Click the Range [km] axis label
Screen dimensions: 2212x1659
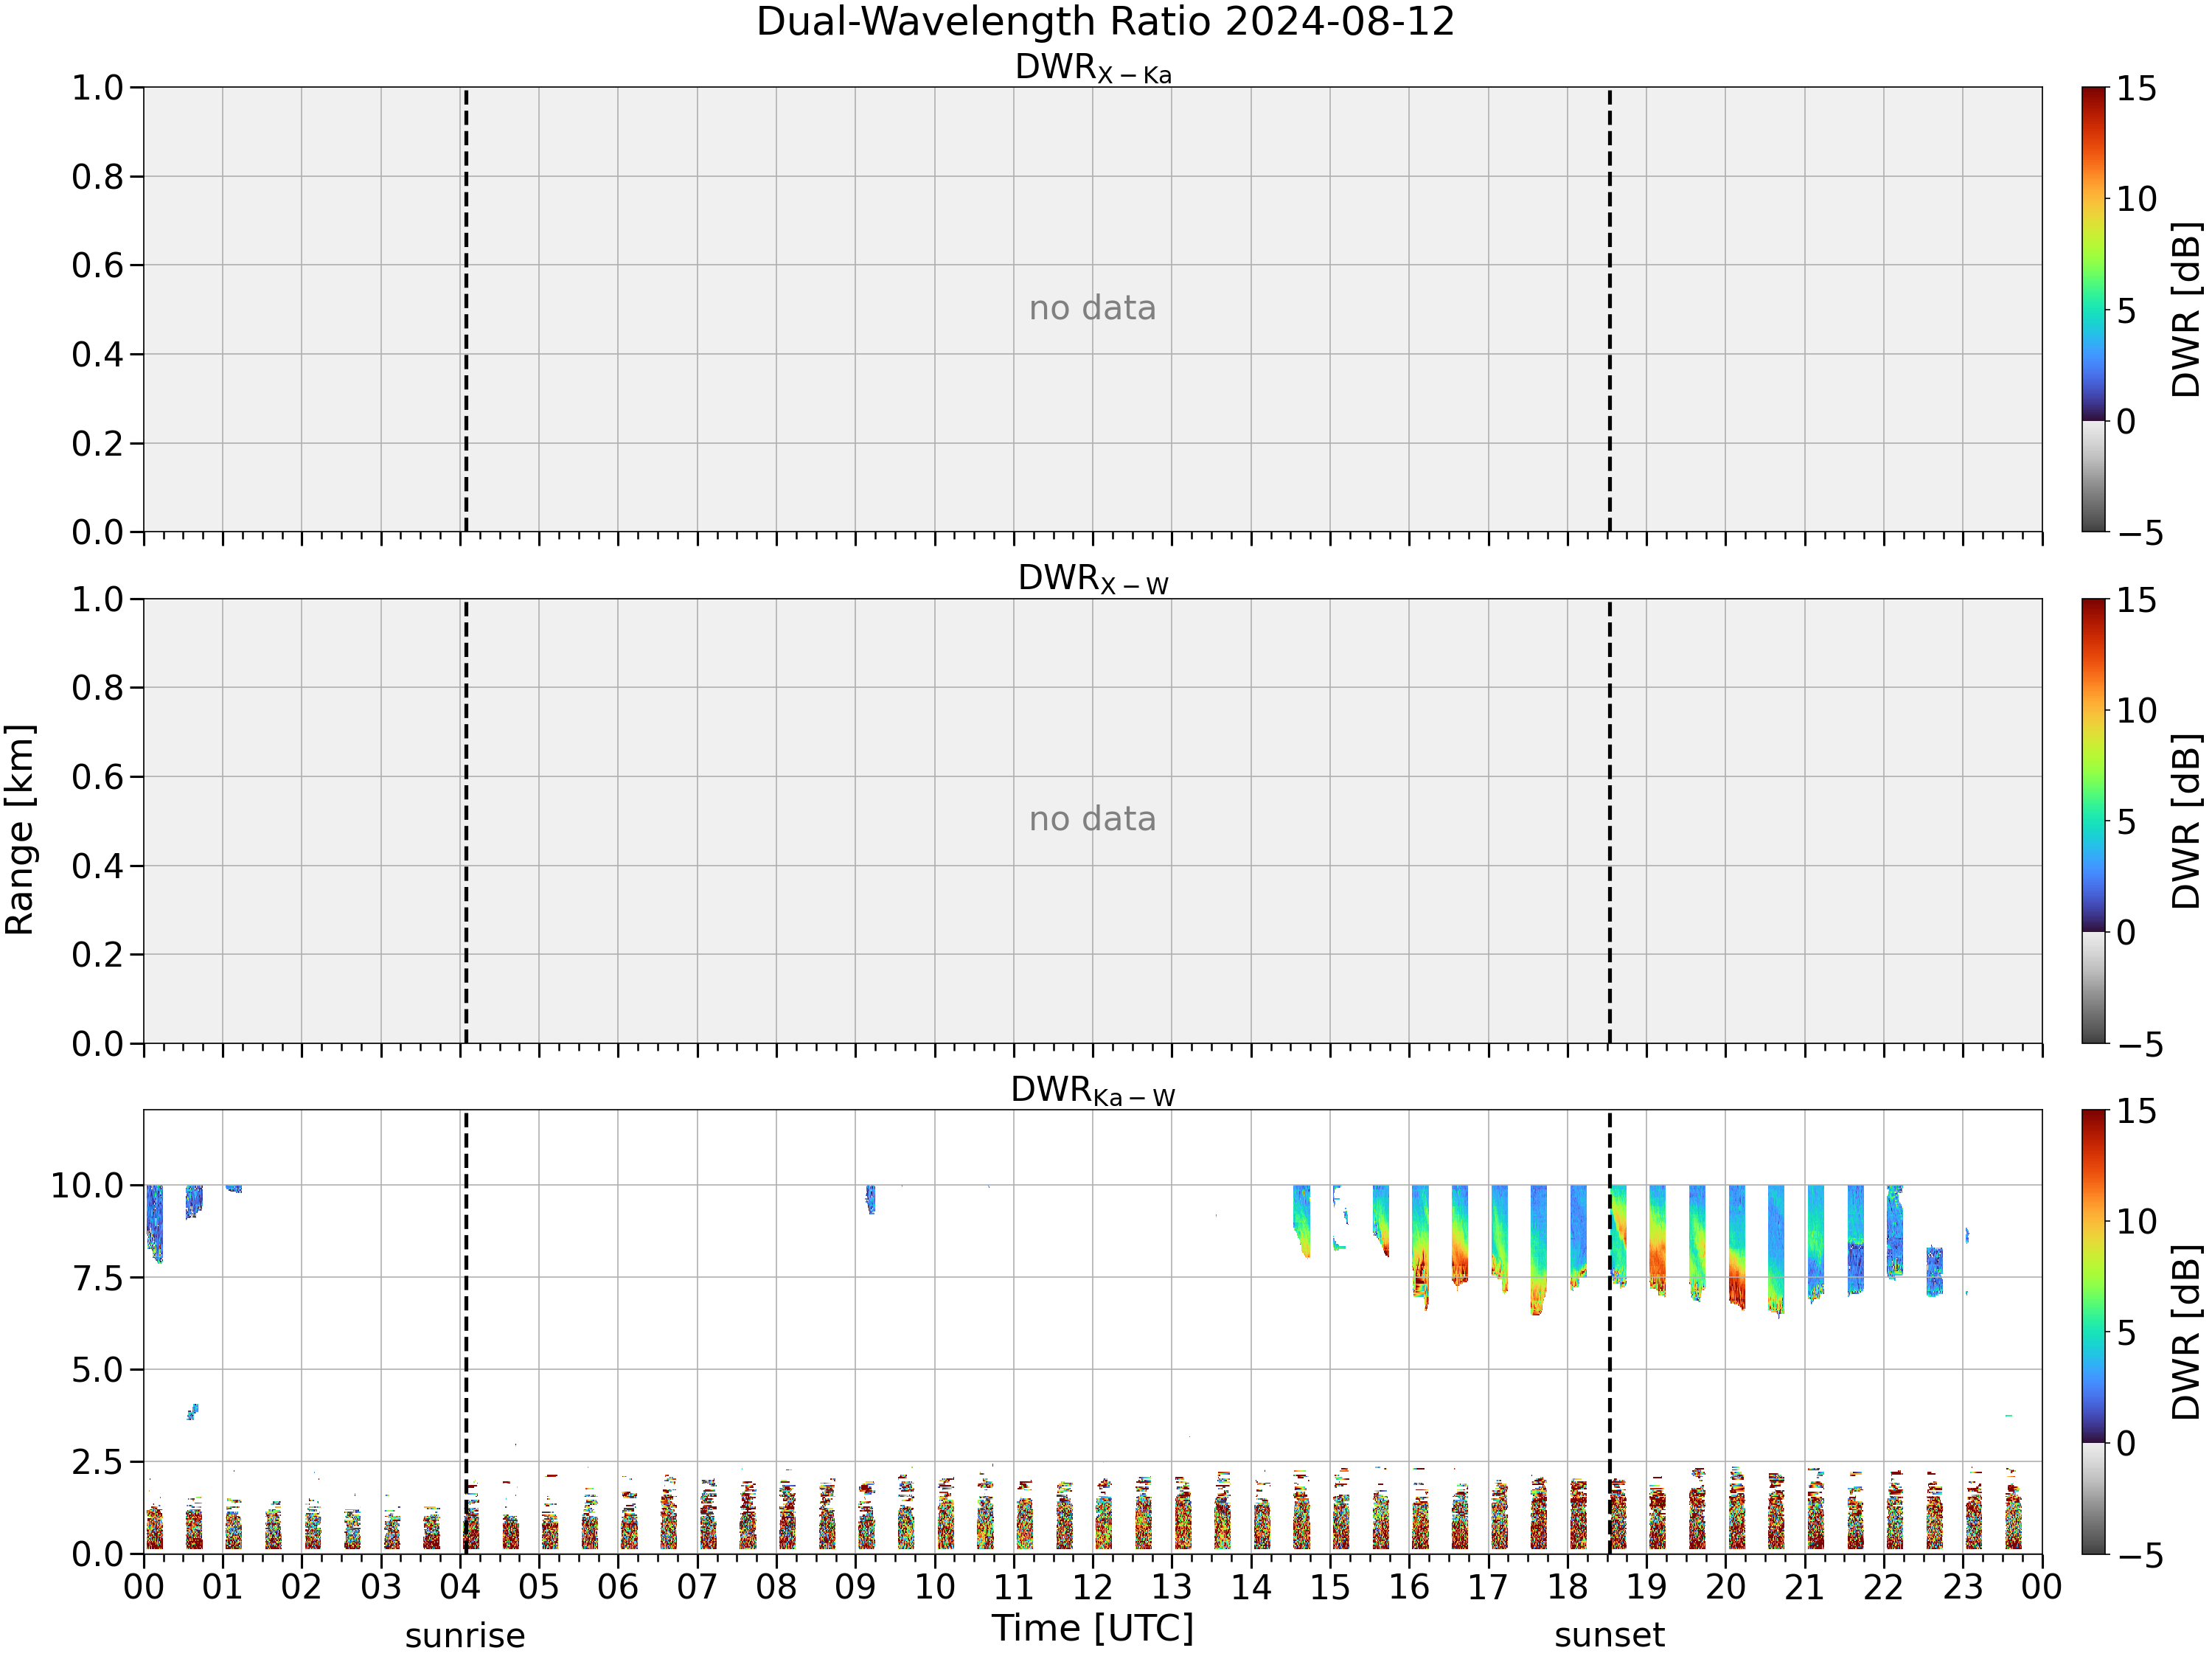pyautogui.click(x=19, y=829)
